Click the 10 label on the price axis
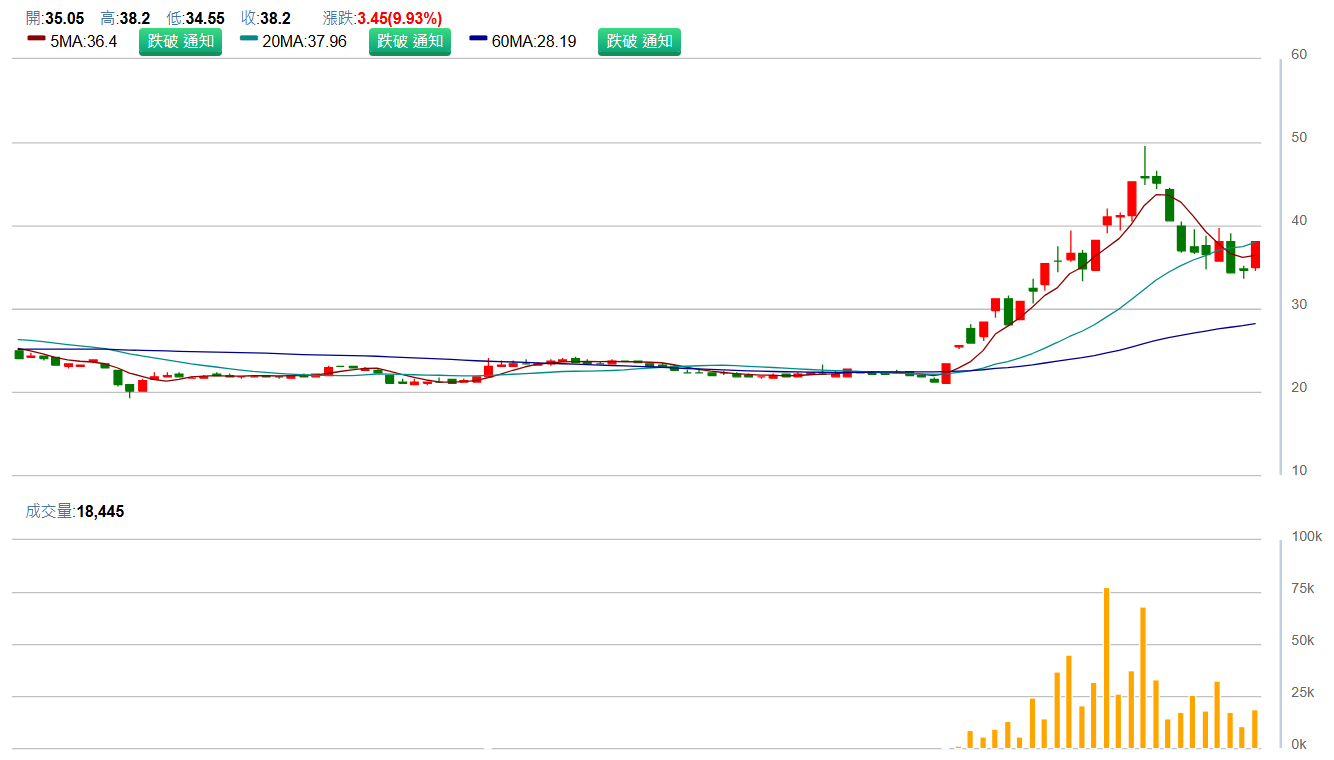This screenshot has width=1334, height=760. [x=1299, y=470]
